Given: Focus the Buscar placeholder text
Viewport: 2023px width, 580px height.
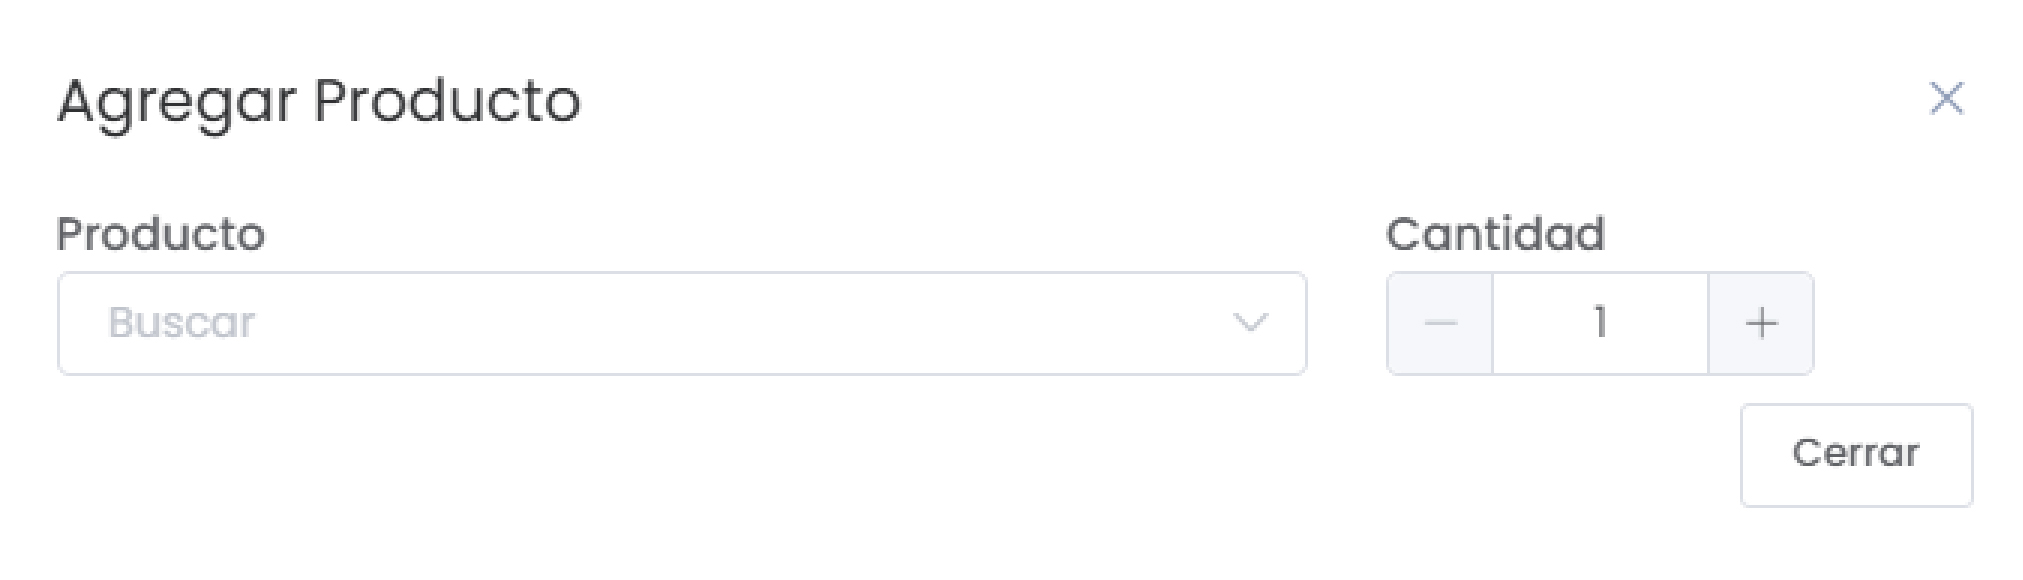Looking at the screenshot, I should (x=182, y=323).
